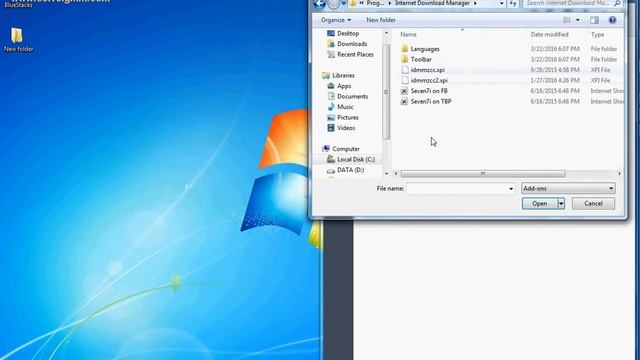Select Desktop in navigation pane

coord(348,33)
